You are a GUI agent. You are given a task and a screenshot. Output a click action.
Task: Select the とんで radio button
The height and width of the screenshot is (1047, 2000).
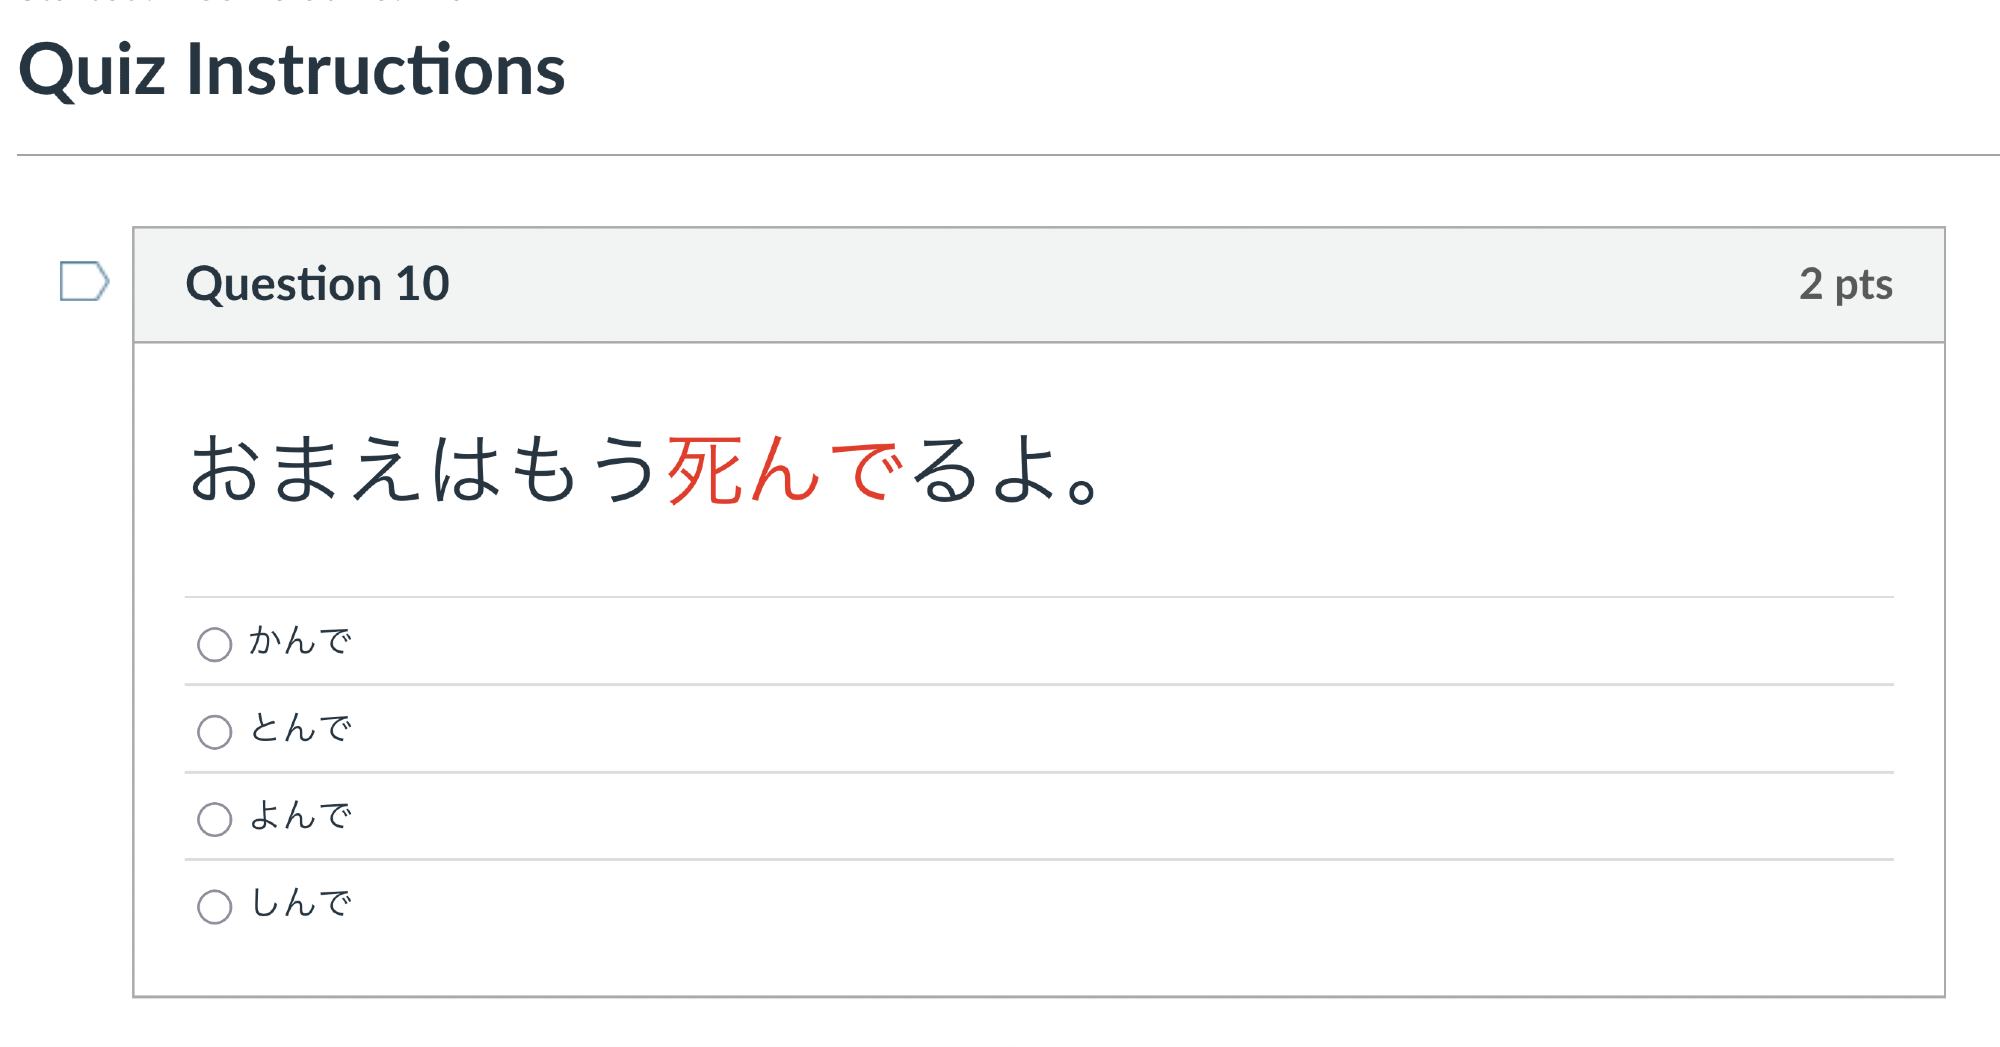click(214, 731)
